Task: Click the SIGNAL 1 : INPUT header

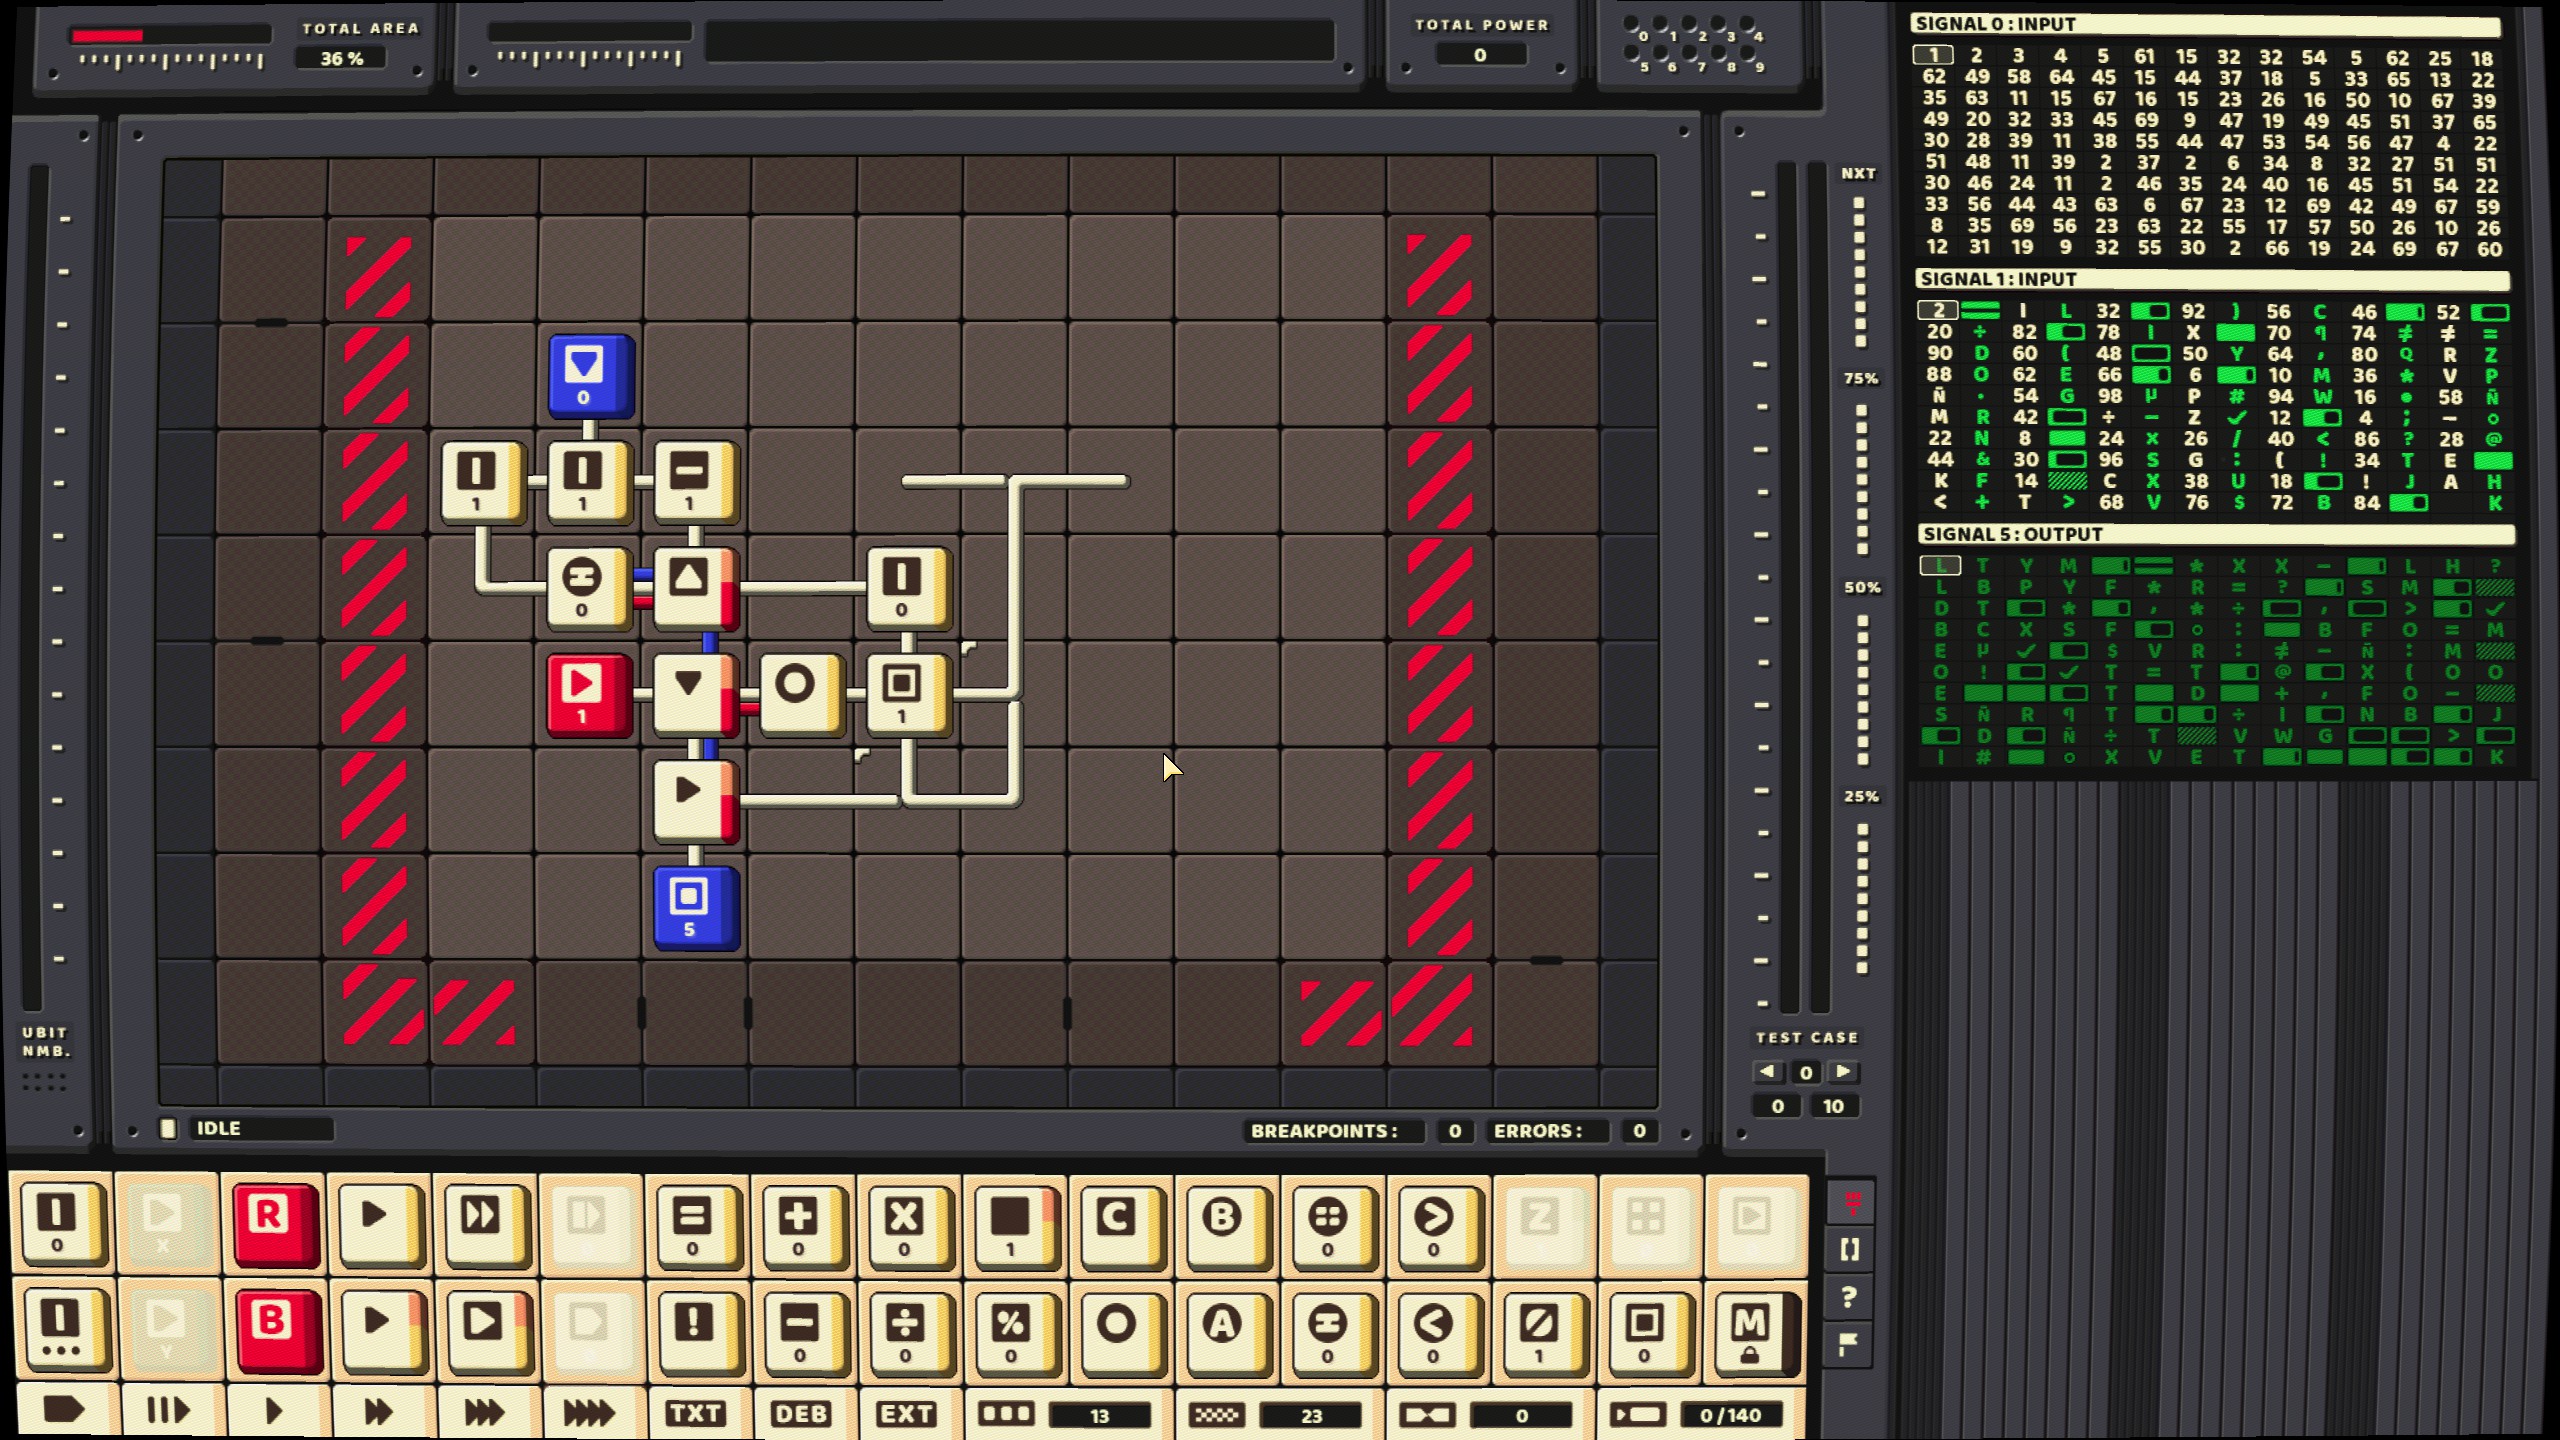Action: point(2212,279)
